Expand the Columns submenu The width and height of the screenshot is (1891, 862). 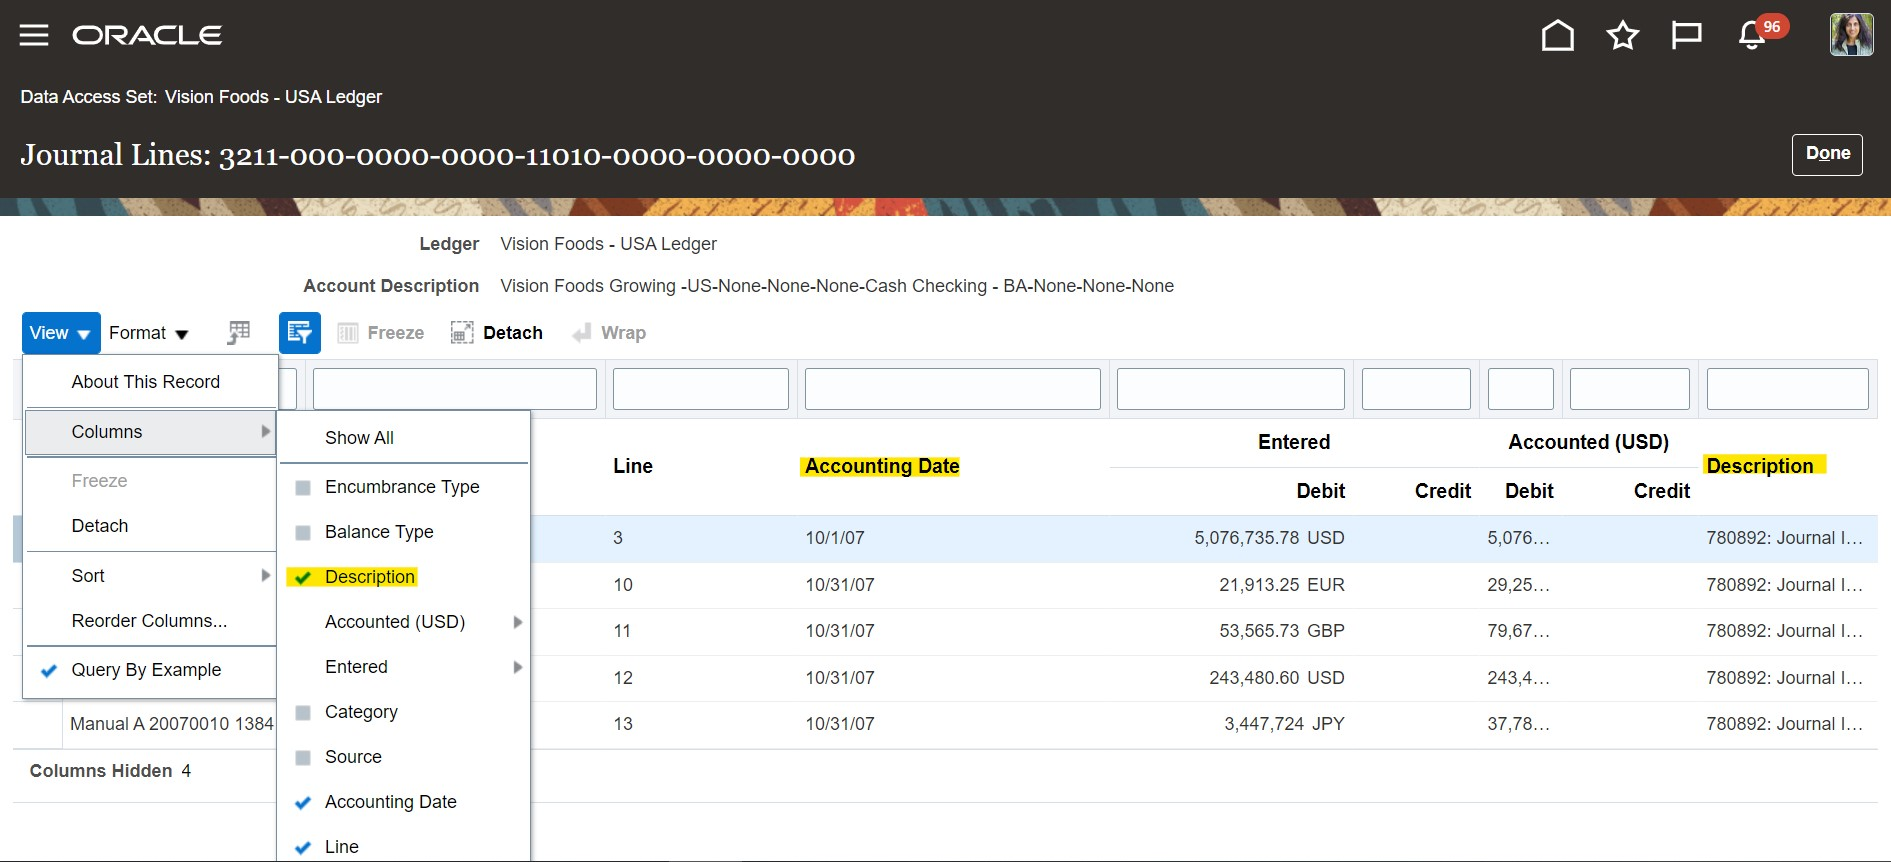point(150,432)
